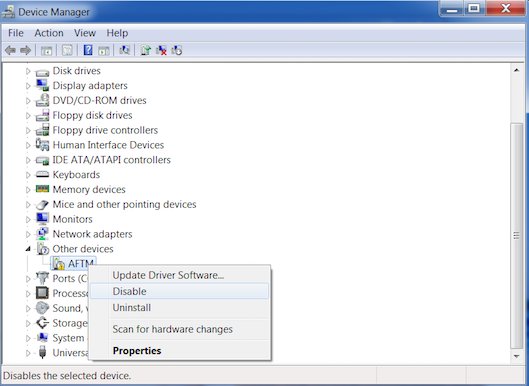Click the Sound controllers speaker icon
This screenshot has width=529, height=386.
point(43,308)
